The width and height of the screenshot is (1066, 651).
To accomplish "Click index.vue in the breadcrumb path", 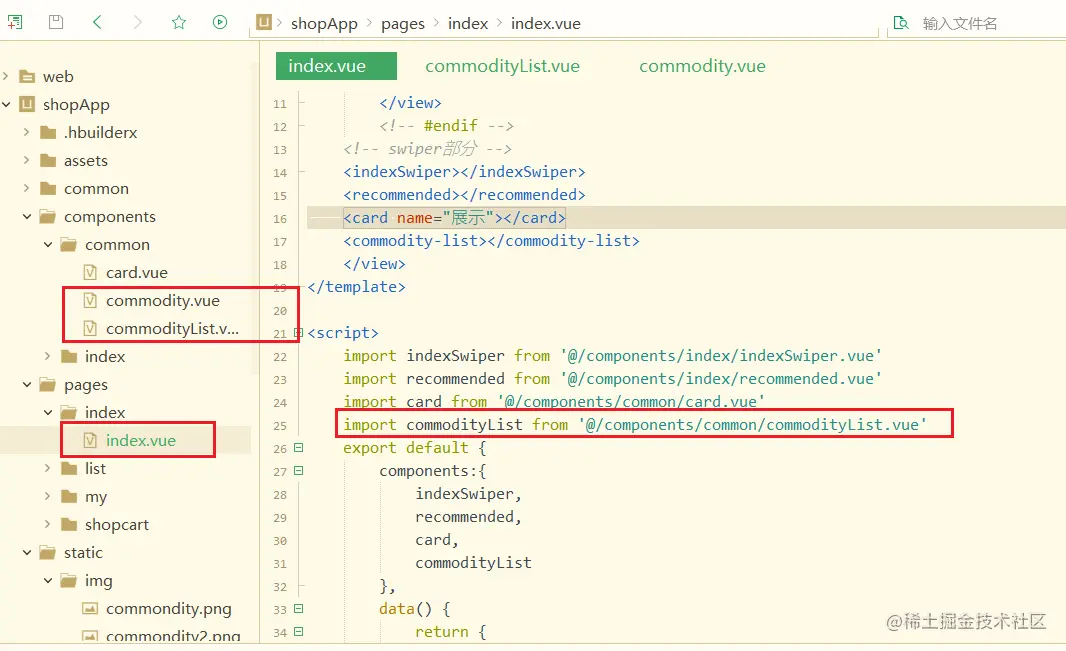I will (x=546, y=24).
